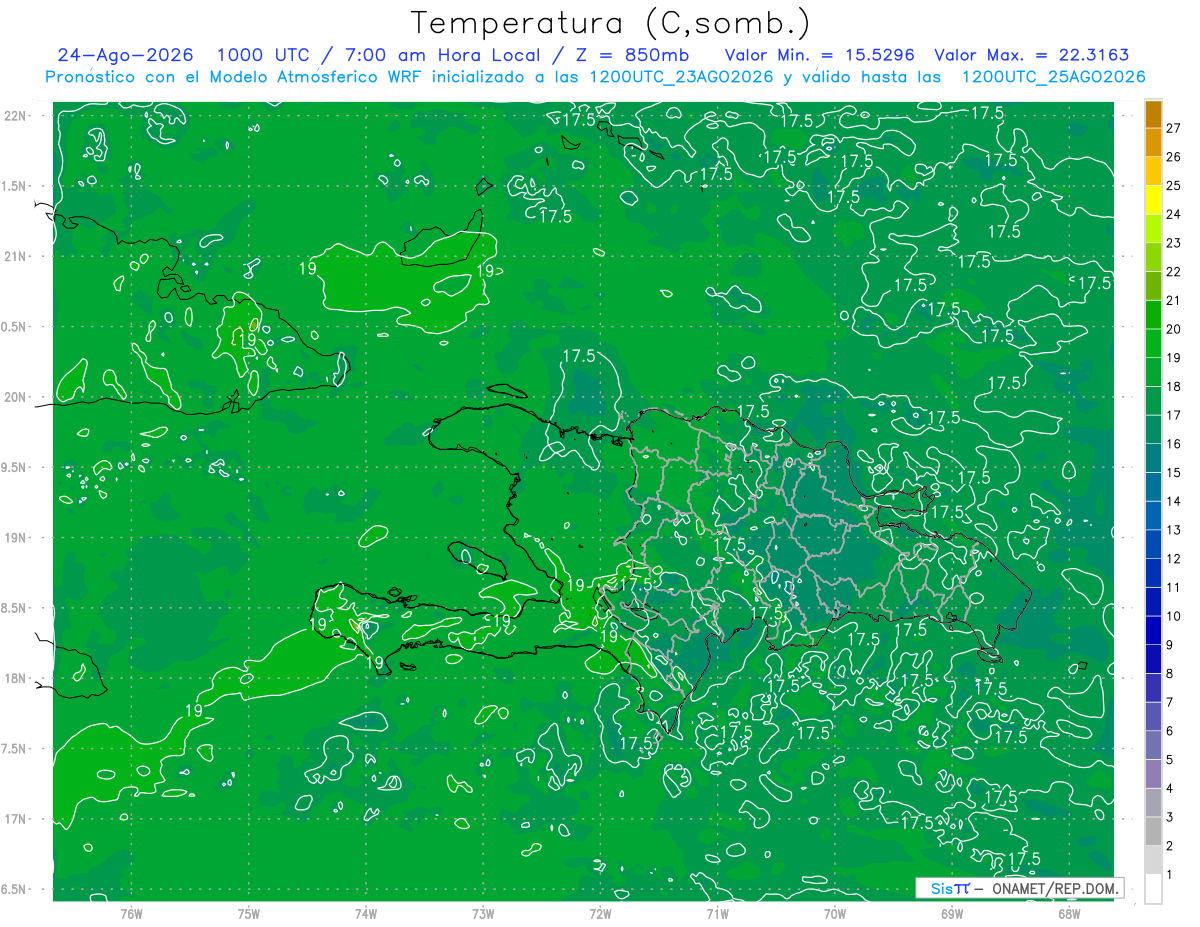The image size is (1200, 927).
Task: Click 'Valor Max. = 22.3163'
Action: (x=1032, y=55)
